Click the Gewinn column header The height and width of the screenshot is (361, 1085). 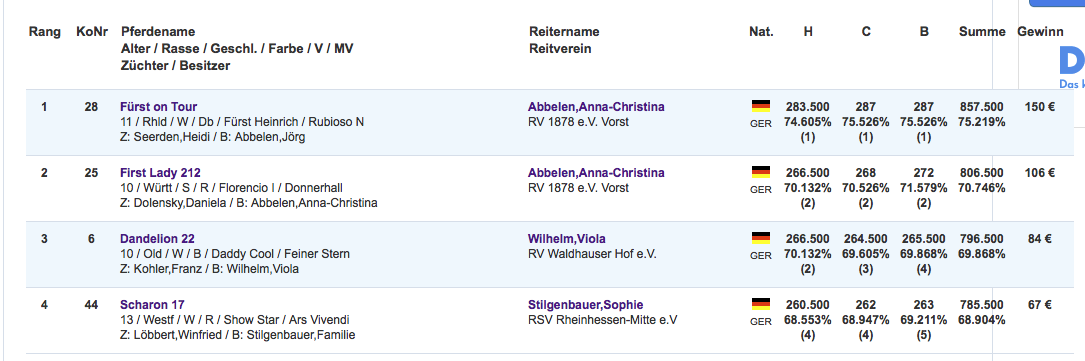point(1040,32)
